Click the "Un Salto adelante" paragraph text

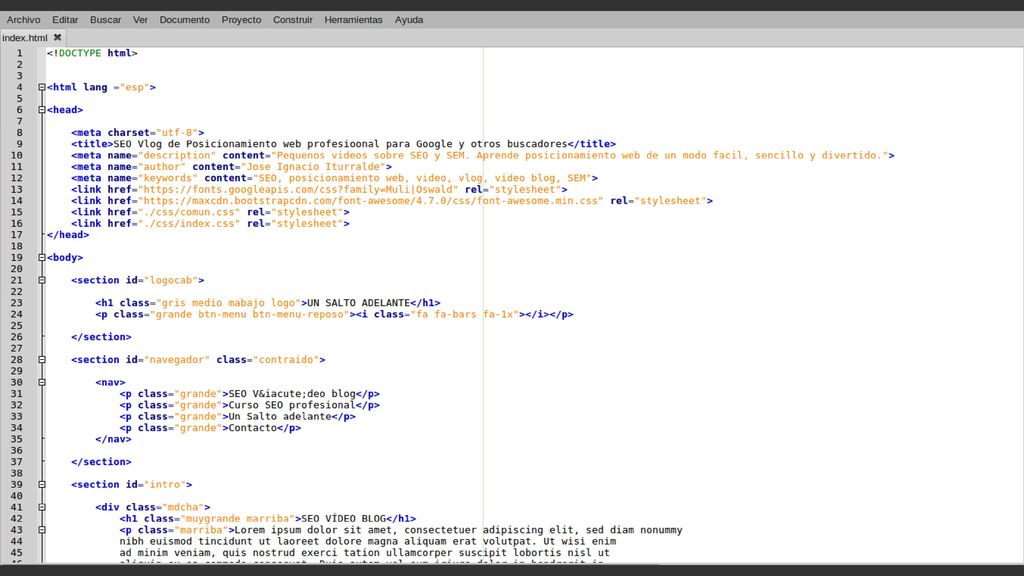[280, 417]
